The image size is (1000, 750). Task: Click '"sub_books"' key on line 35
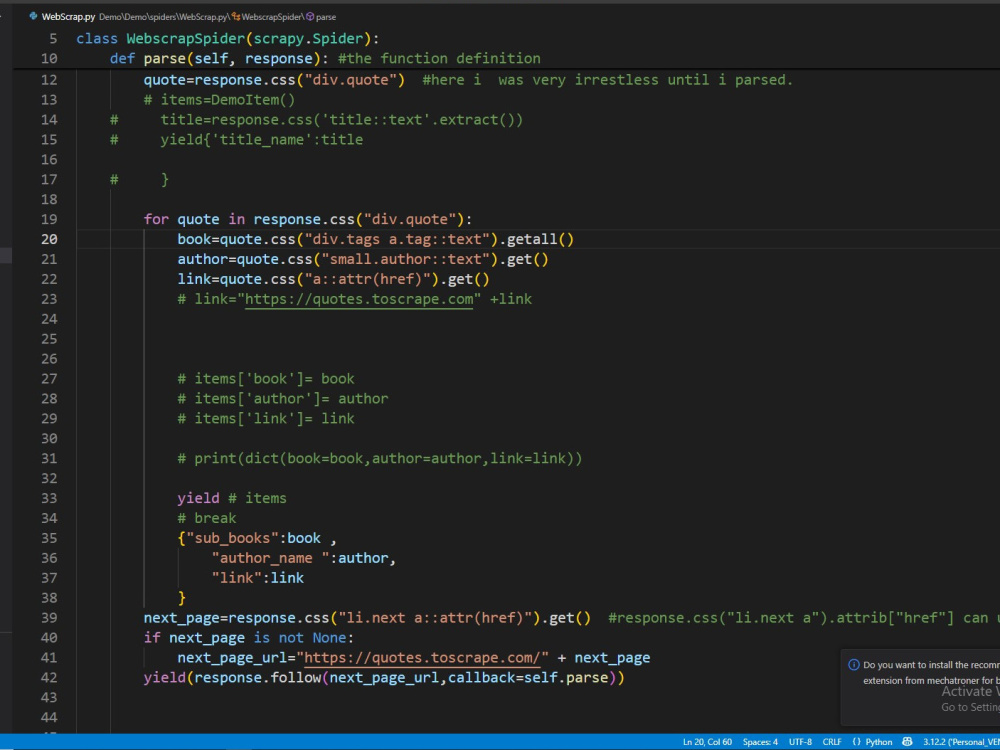[x=232, y=538]
